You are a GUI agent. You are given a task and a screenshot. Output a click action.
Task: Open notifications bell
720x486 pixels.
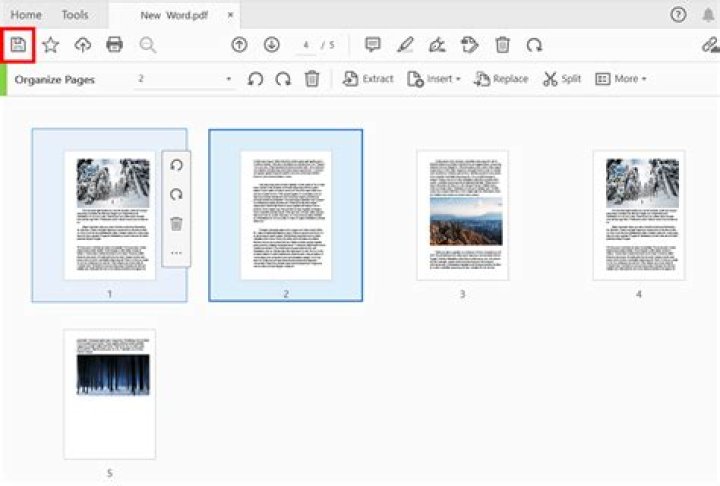coord(709,15)
